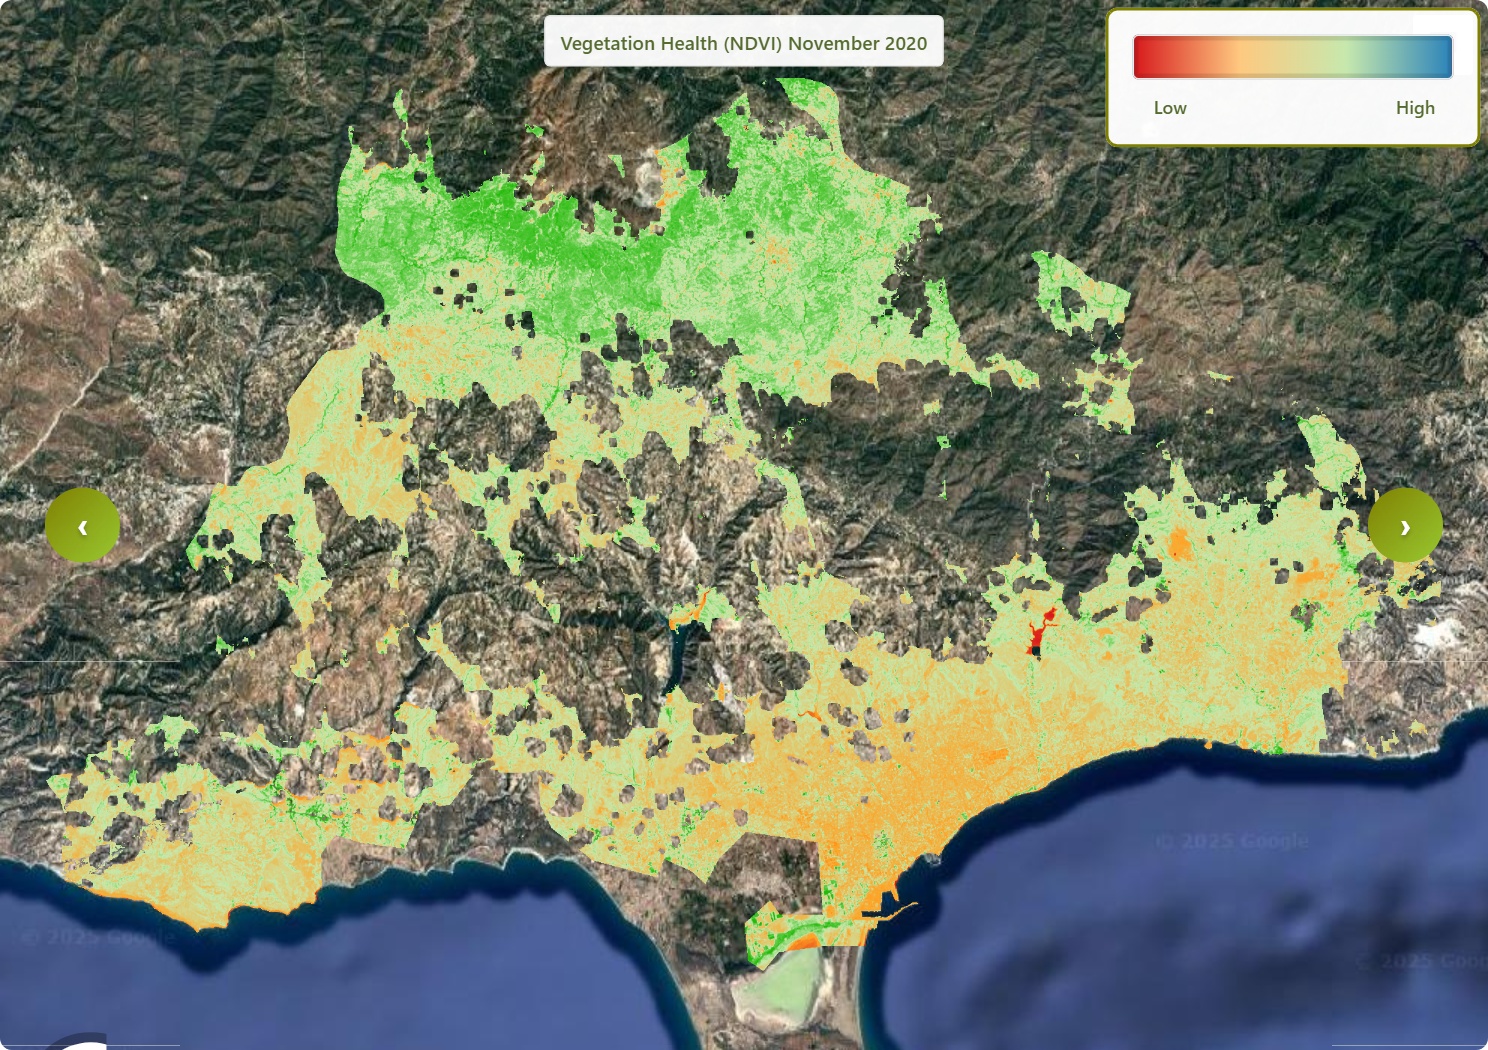Click the middle of the NDVI color bar
Screen dimensions: 1488x1050
tap(1292, 57)
